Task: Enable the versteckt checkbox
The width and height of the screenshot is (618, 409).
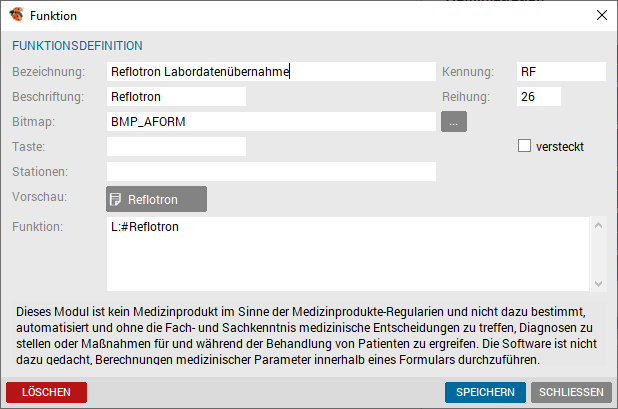Action: (x=524, y=146)
